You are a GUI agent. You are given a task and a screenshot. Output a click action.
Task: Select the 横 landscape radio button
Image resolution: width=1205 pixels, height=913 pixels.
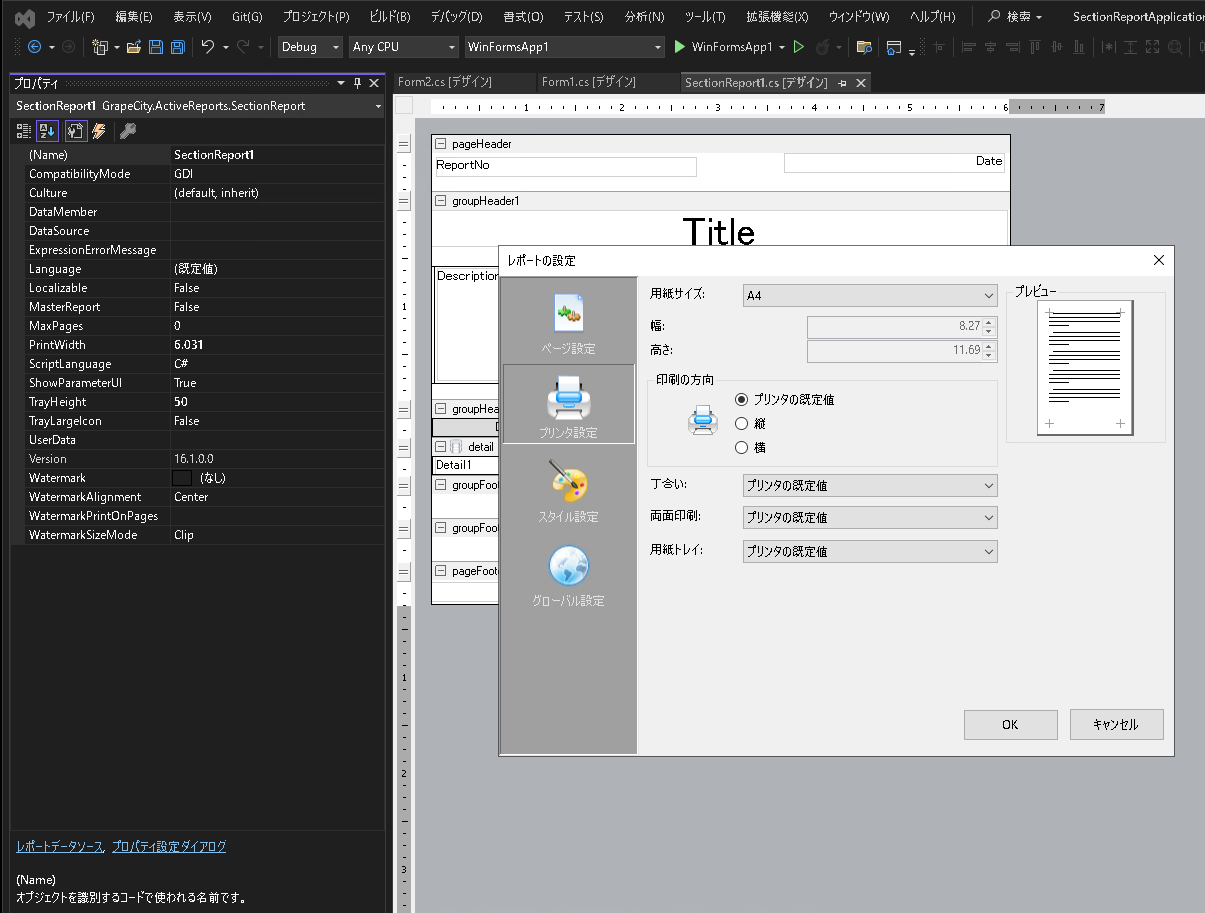point(742,447)
